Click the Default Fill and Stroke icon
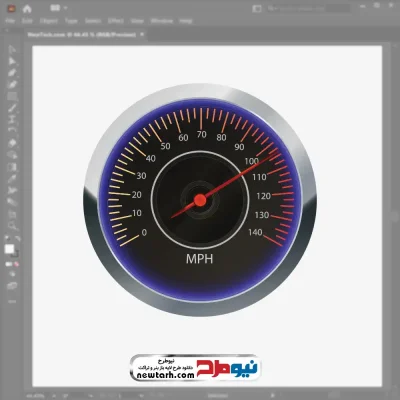 tap(7, 239)
